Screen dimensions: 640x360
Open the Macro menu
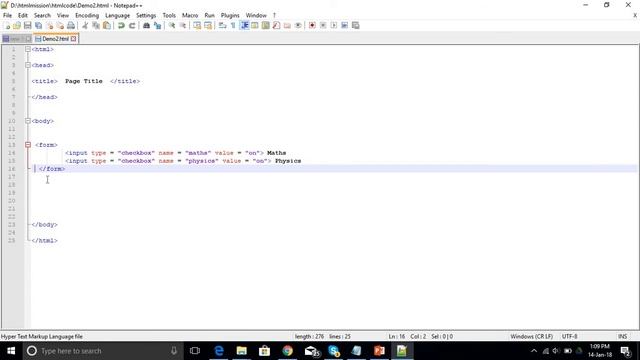(x=190, y=15)
